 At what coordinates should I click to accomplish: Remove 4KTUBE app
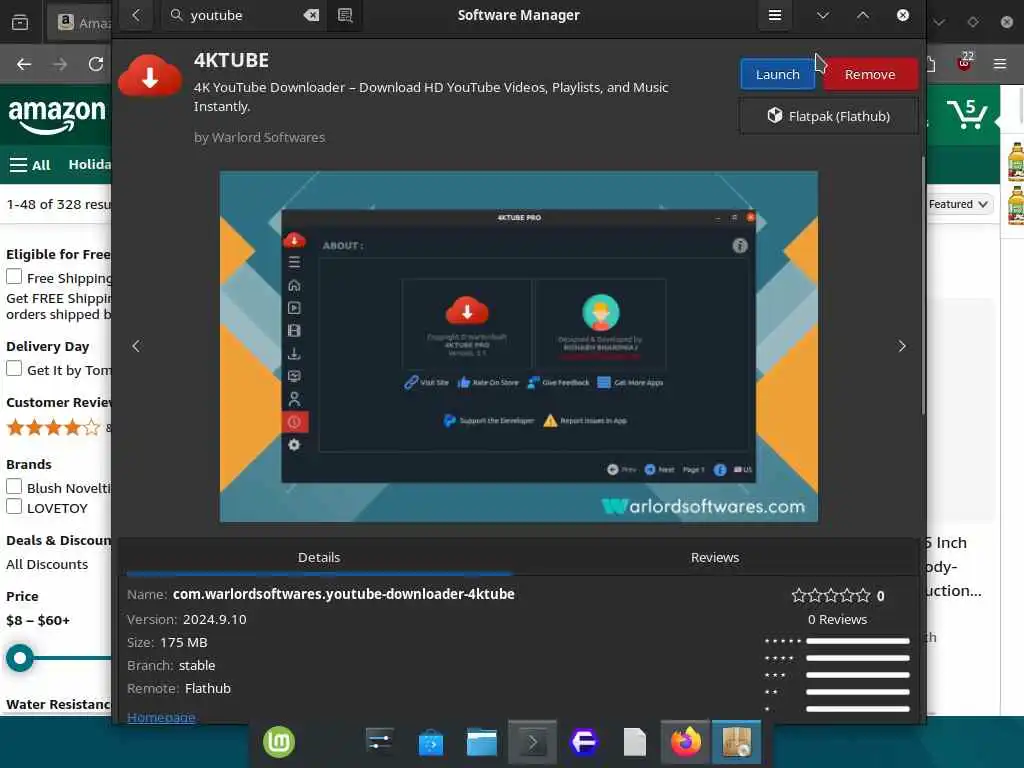pos(870,74)
